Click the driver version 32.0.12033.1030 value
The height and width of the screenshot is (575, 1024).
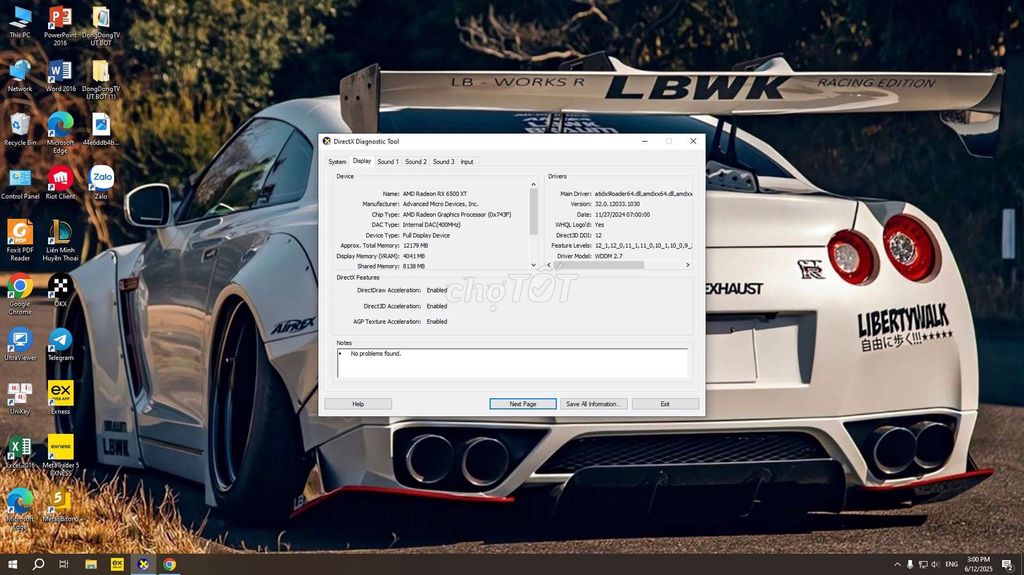click(x=617, y=204)
